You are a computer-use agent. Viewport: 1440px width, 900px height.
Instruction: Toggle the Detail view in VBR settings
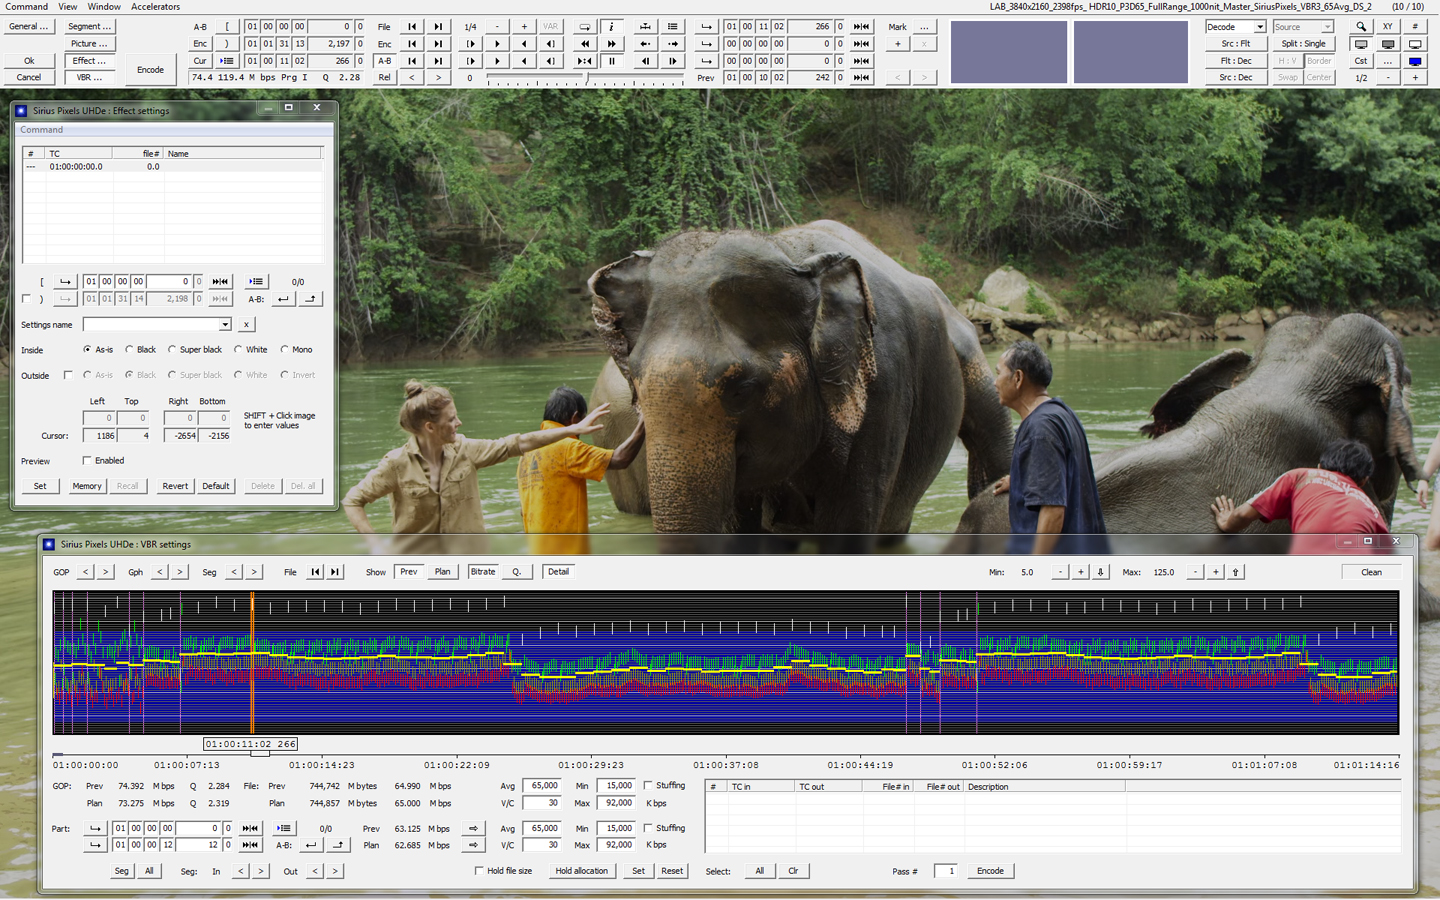[558, 572]
